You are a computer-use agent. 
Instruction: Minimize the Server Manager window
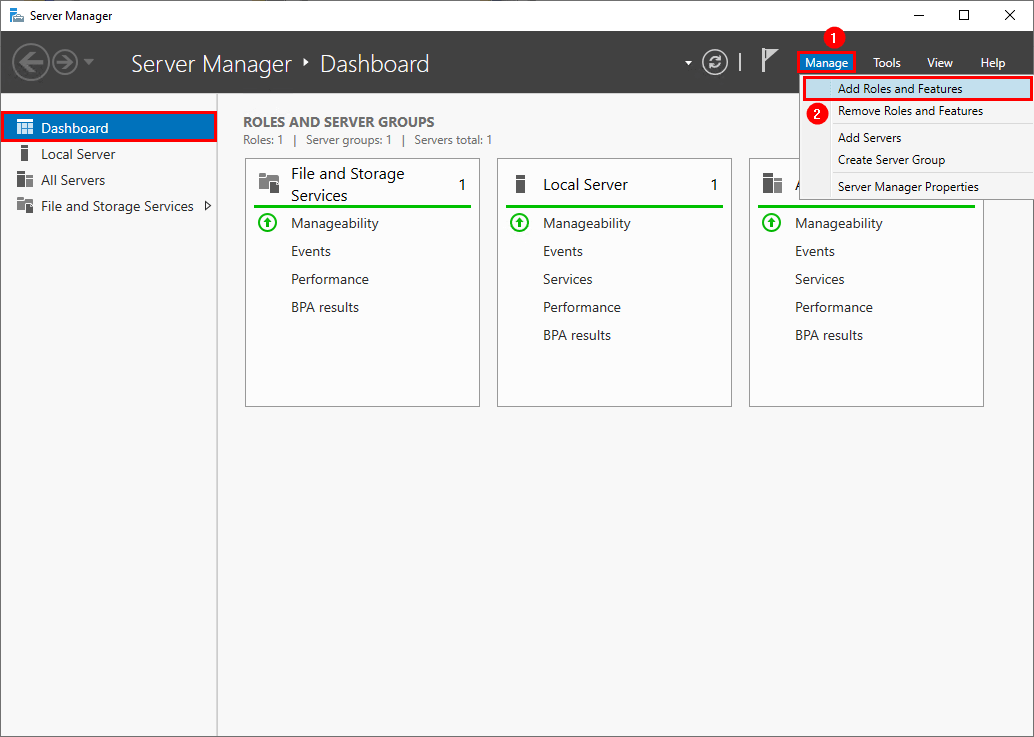click(919, 15)
